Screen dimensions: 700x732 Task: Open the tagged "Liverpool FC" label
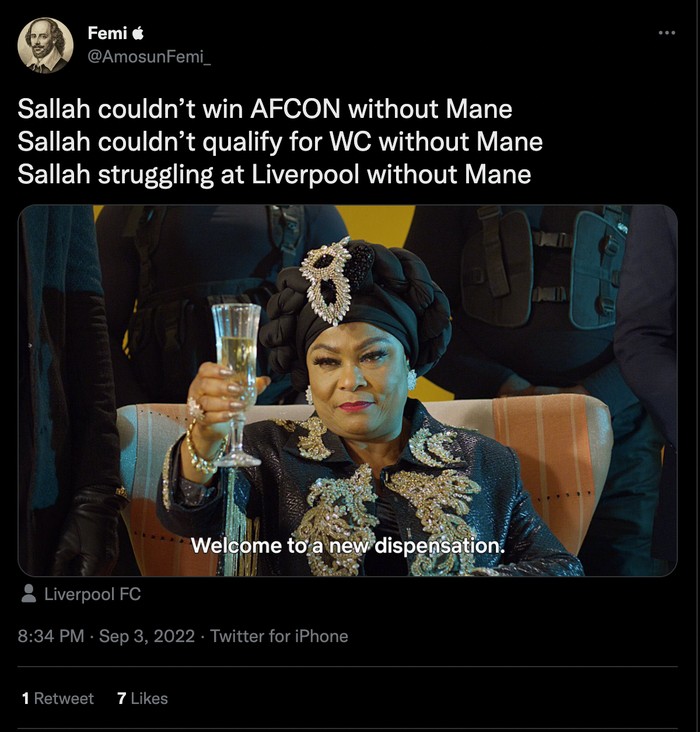(92, 594)
